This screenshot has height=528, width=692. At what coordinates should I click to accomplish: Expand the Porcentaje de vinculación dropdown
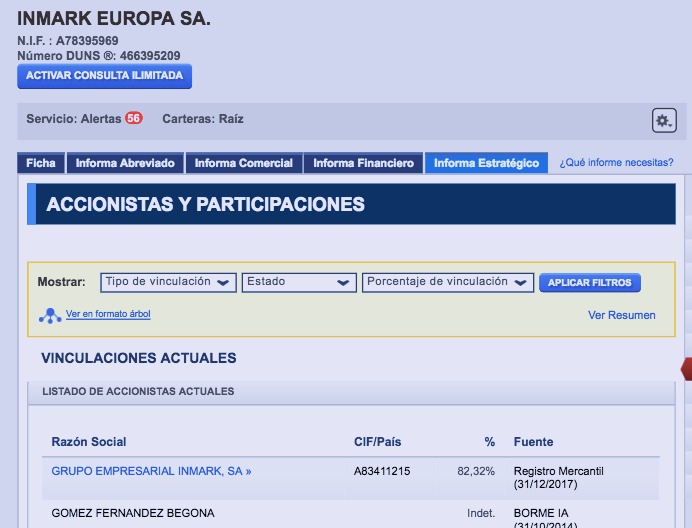click(448, 283)
